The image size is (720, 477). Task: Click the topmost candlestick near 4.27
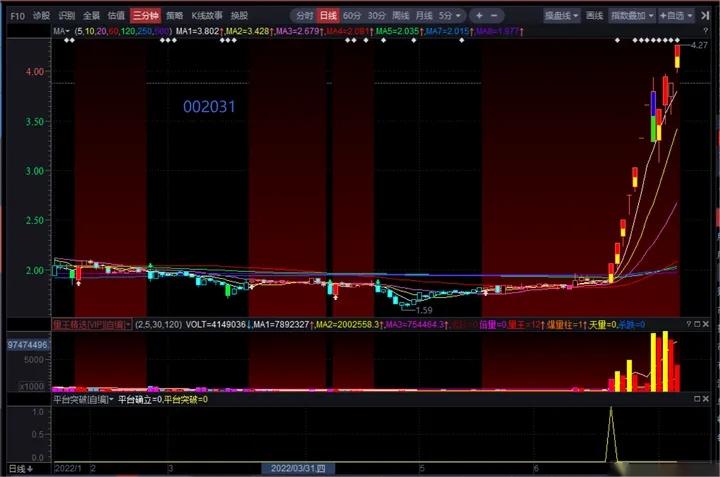[677, 57]
